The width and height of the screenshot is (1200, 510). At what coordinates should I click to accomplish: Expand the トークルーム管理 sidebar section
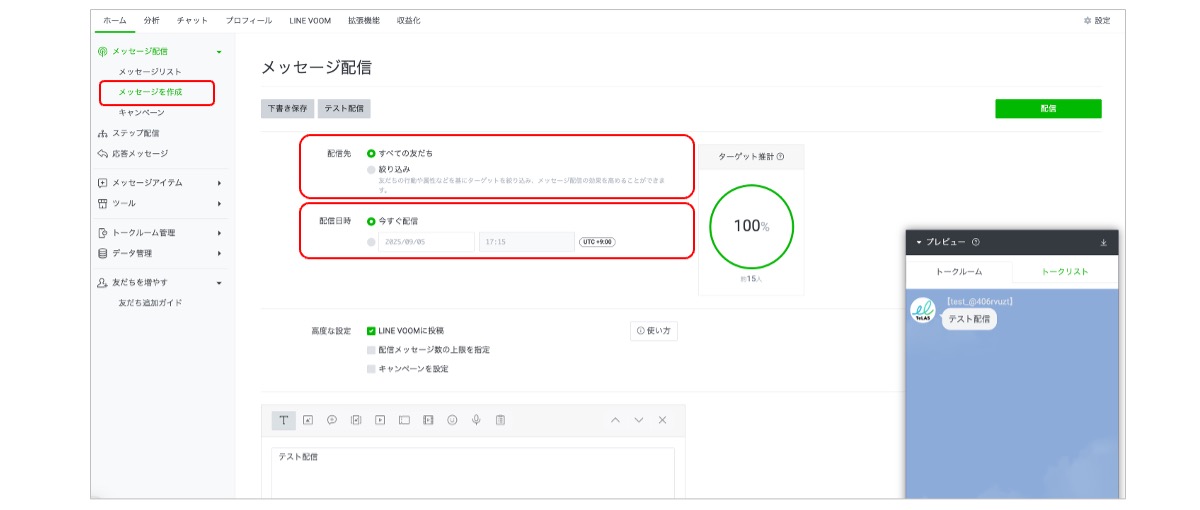click(219, 233)
